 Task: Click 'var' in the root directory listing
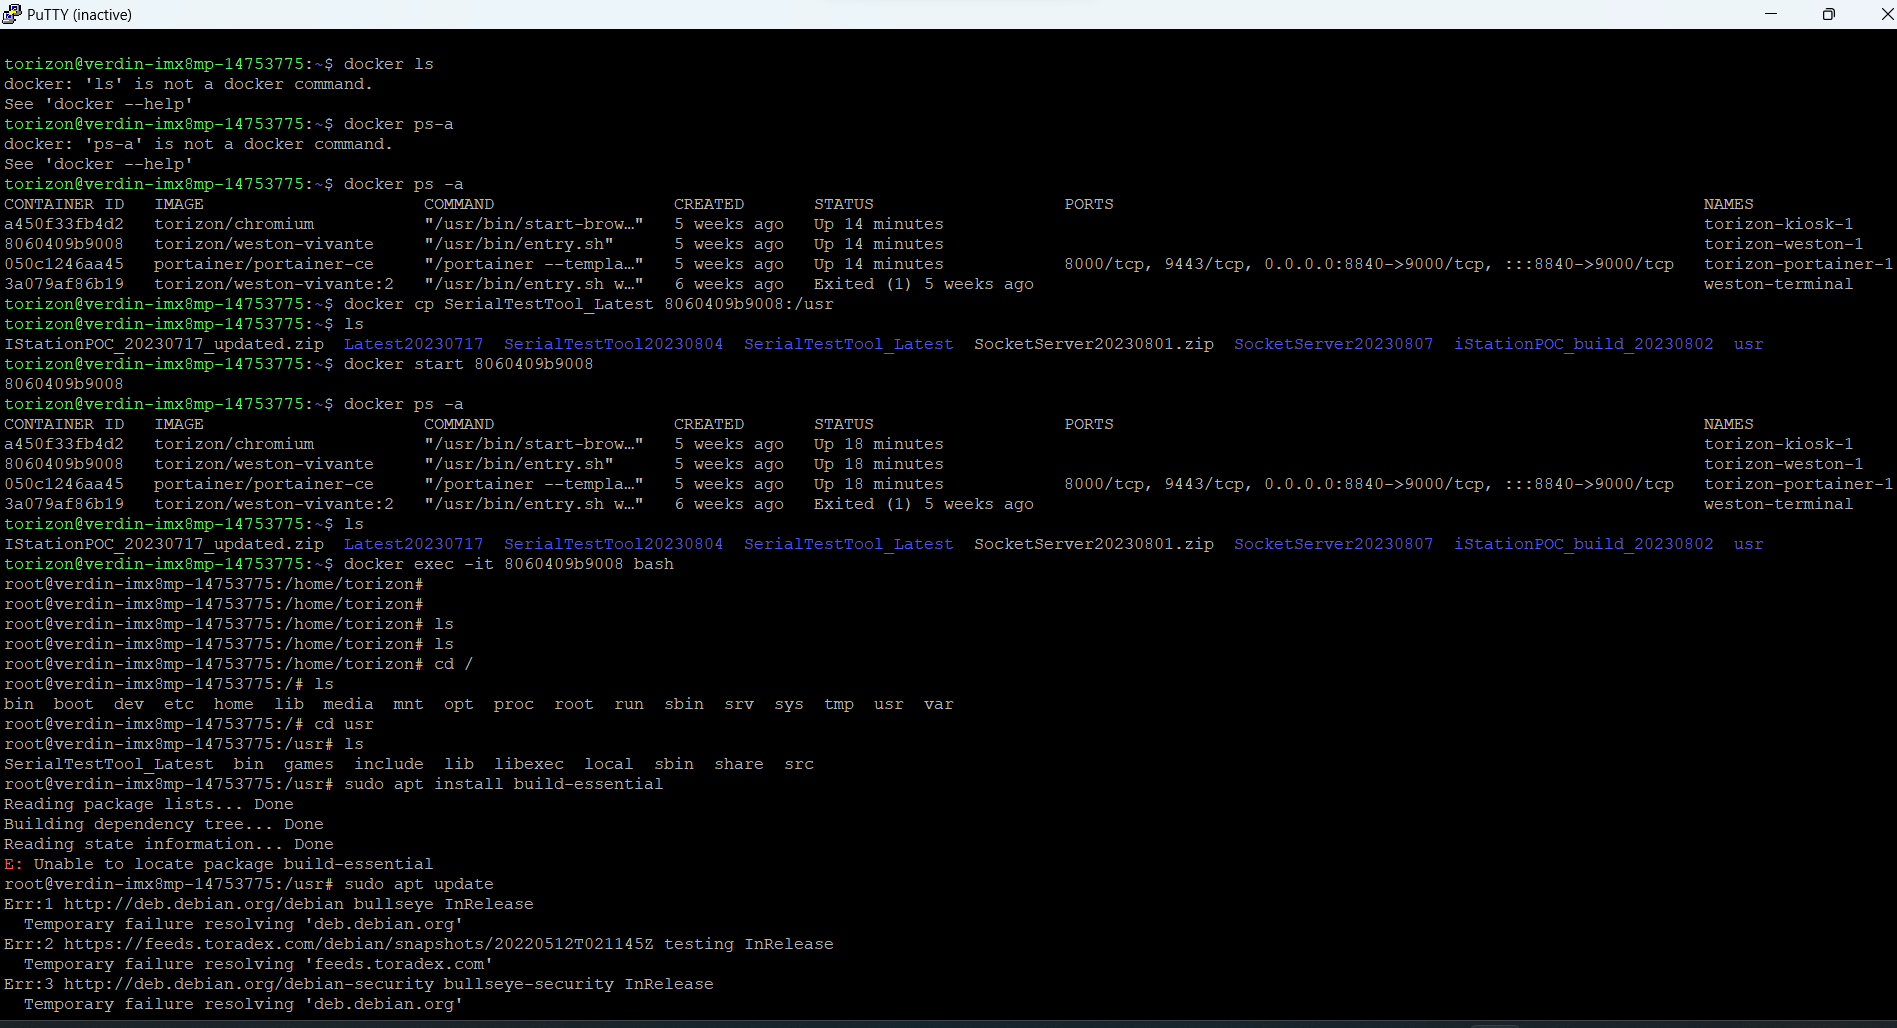coord(939,704)
